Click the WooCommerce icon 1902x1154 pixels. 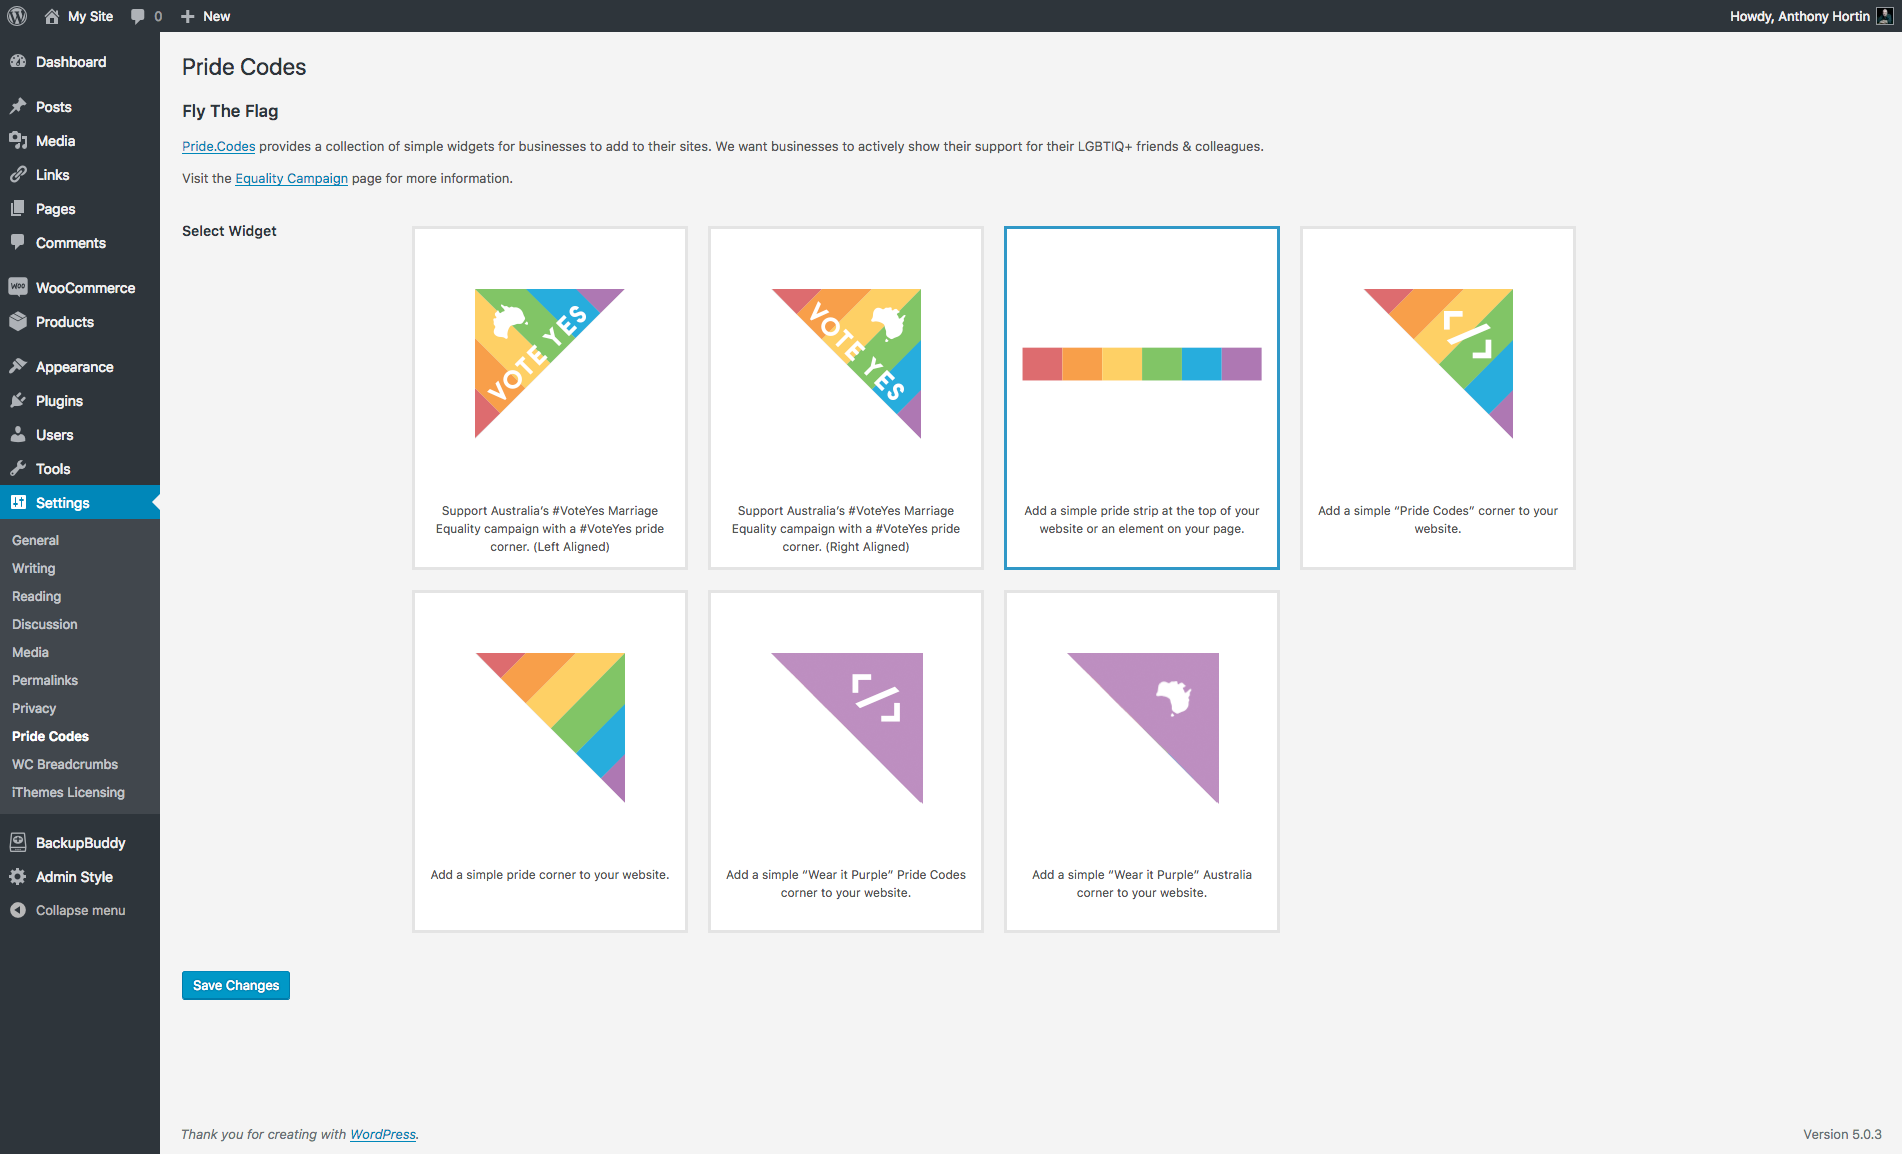[18, 287]
